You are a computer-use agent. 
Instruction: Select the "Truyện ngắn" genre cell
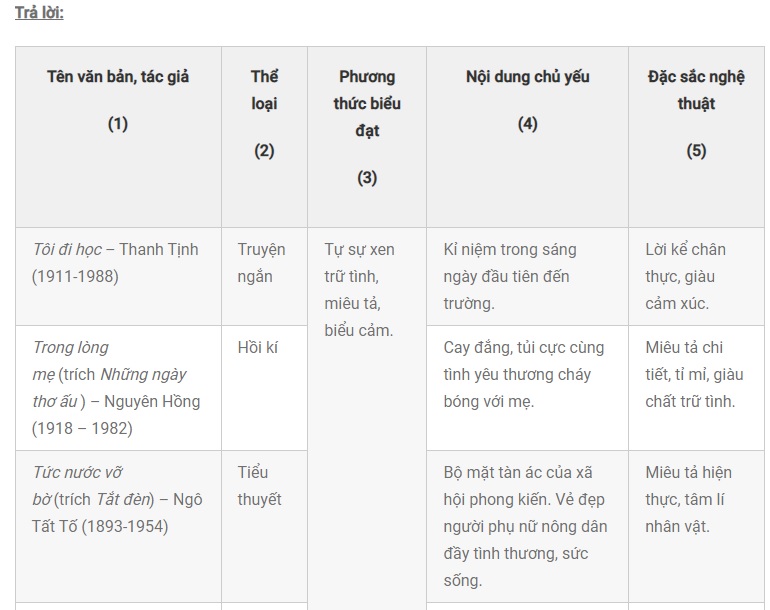(x=262, y=262)
